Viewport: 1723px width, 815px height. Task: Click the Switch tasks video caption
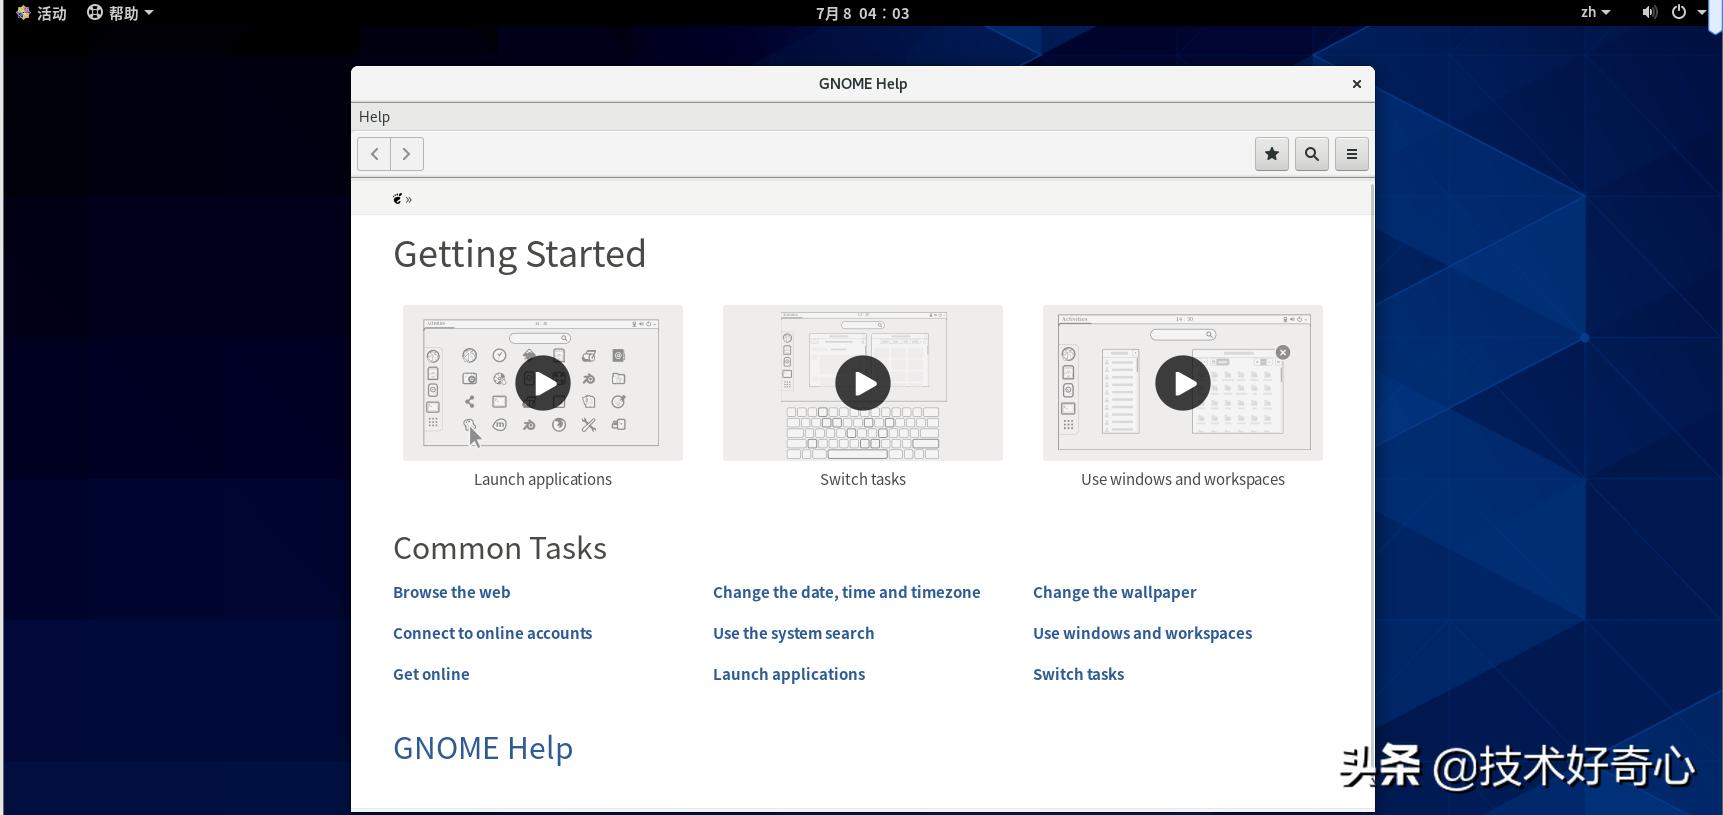[x=863, y=479]
